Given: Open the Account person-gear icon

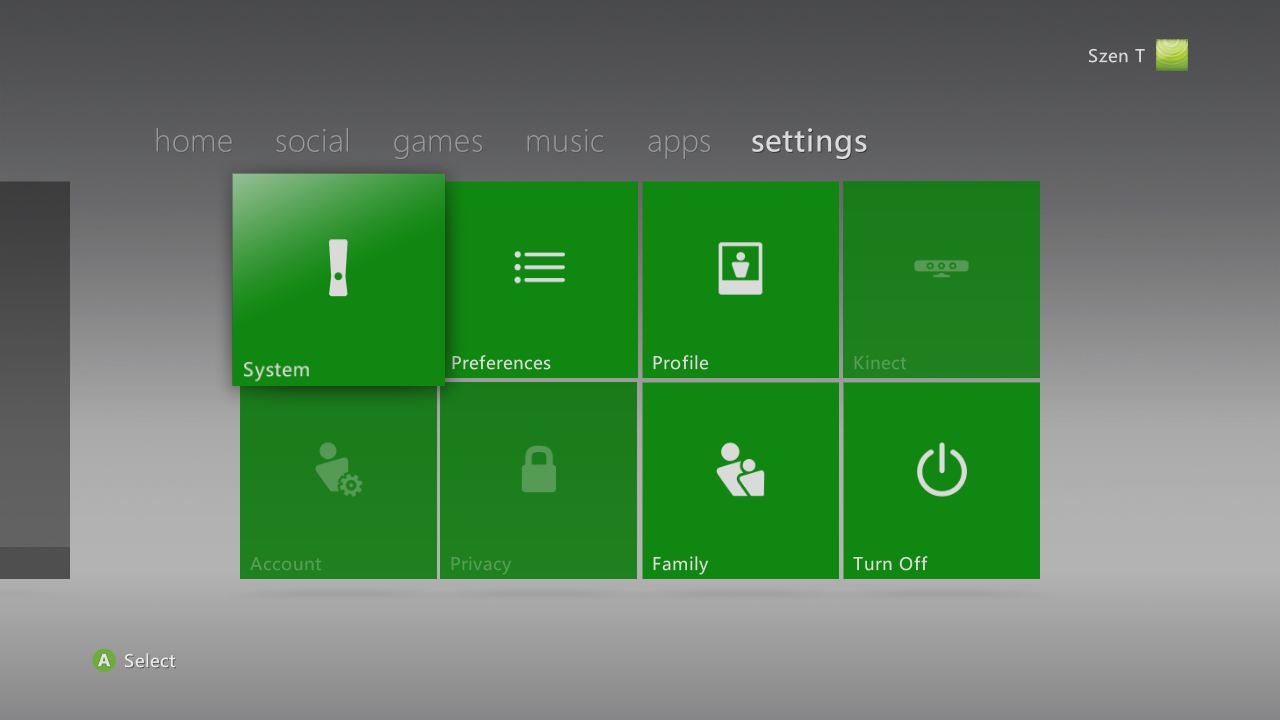Looking at the screenshot, I should tap(339, 469).
